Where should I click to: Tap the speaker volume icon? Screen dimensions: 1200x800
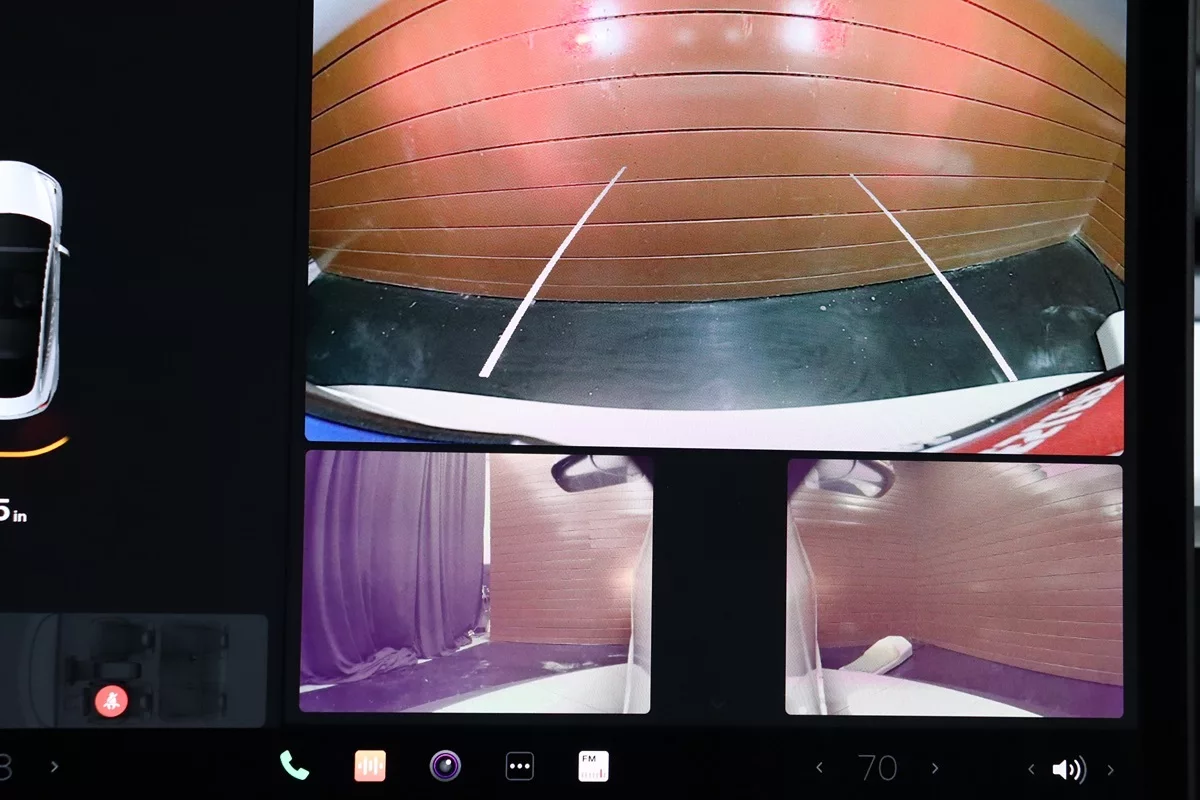1068,769
